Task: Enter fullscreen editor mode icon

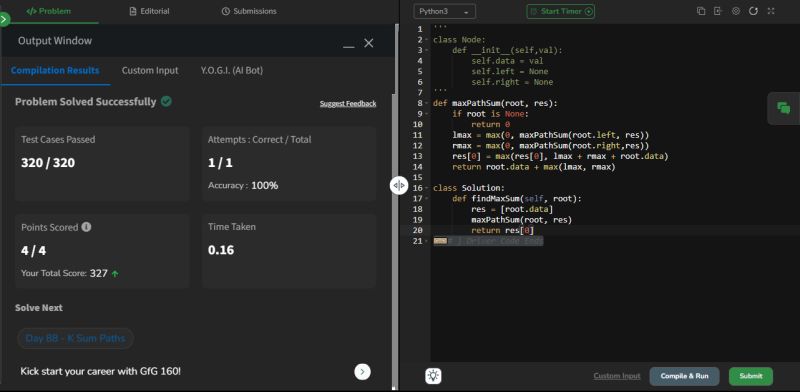Action: [771, 11]
